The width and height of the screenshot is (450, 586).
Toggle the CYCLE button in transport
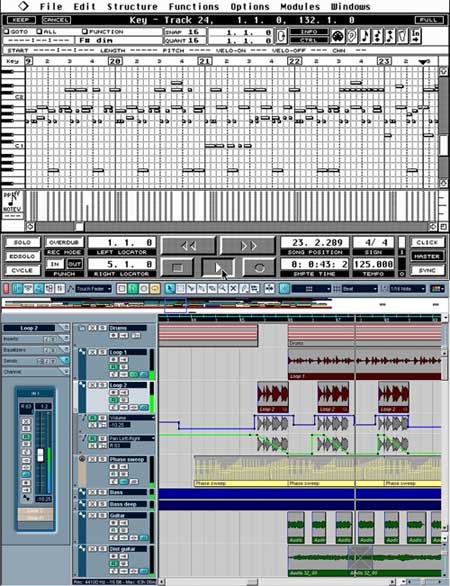[22, 271]
